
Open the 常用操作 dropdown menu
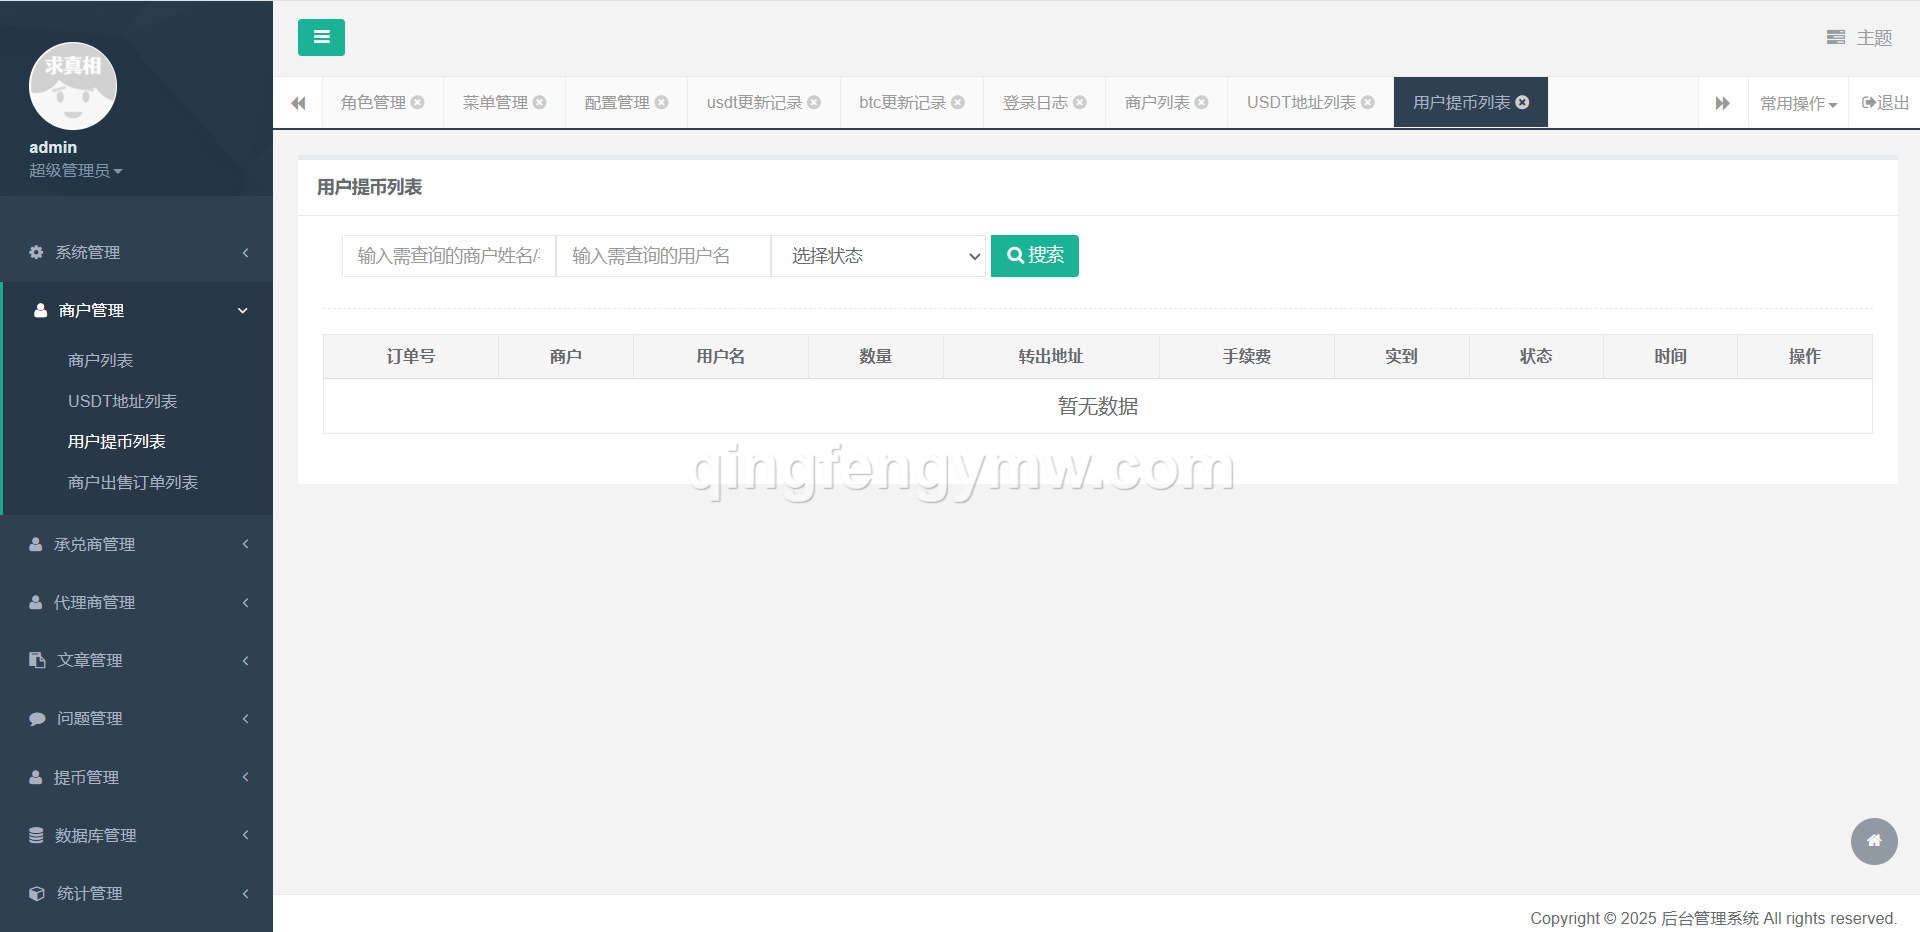coord(1798,103)
